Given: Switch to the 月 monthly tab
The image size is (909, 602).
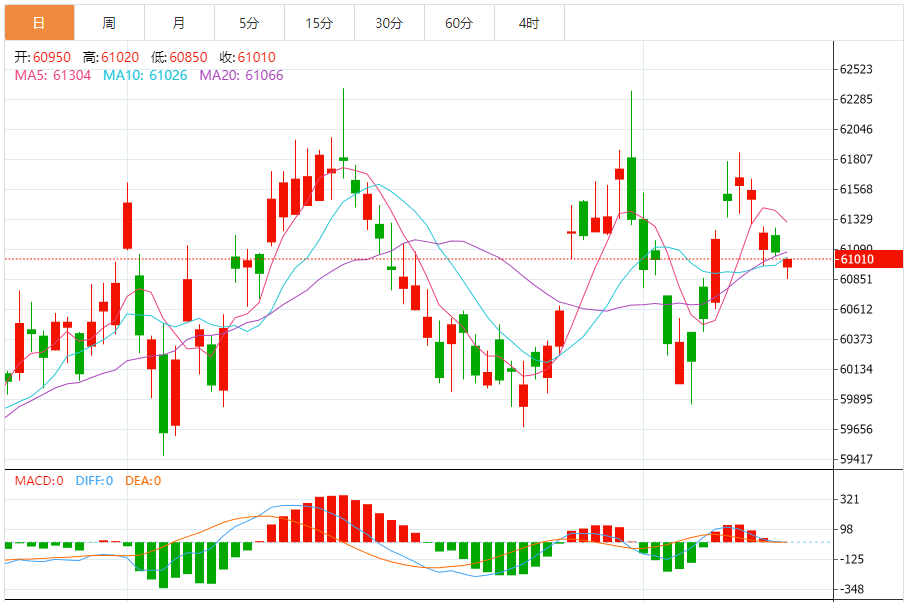Looking at the screenshot, I should 179,23.
